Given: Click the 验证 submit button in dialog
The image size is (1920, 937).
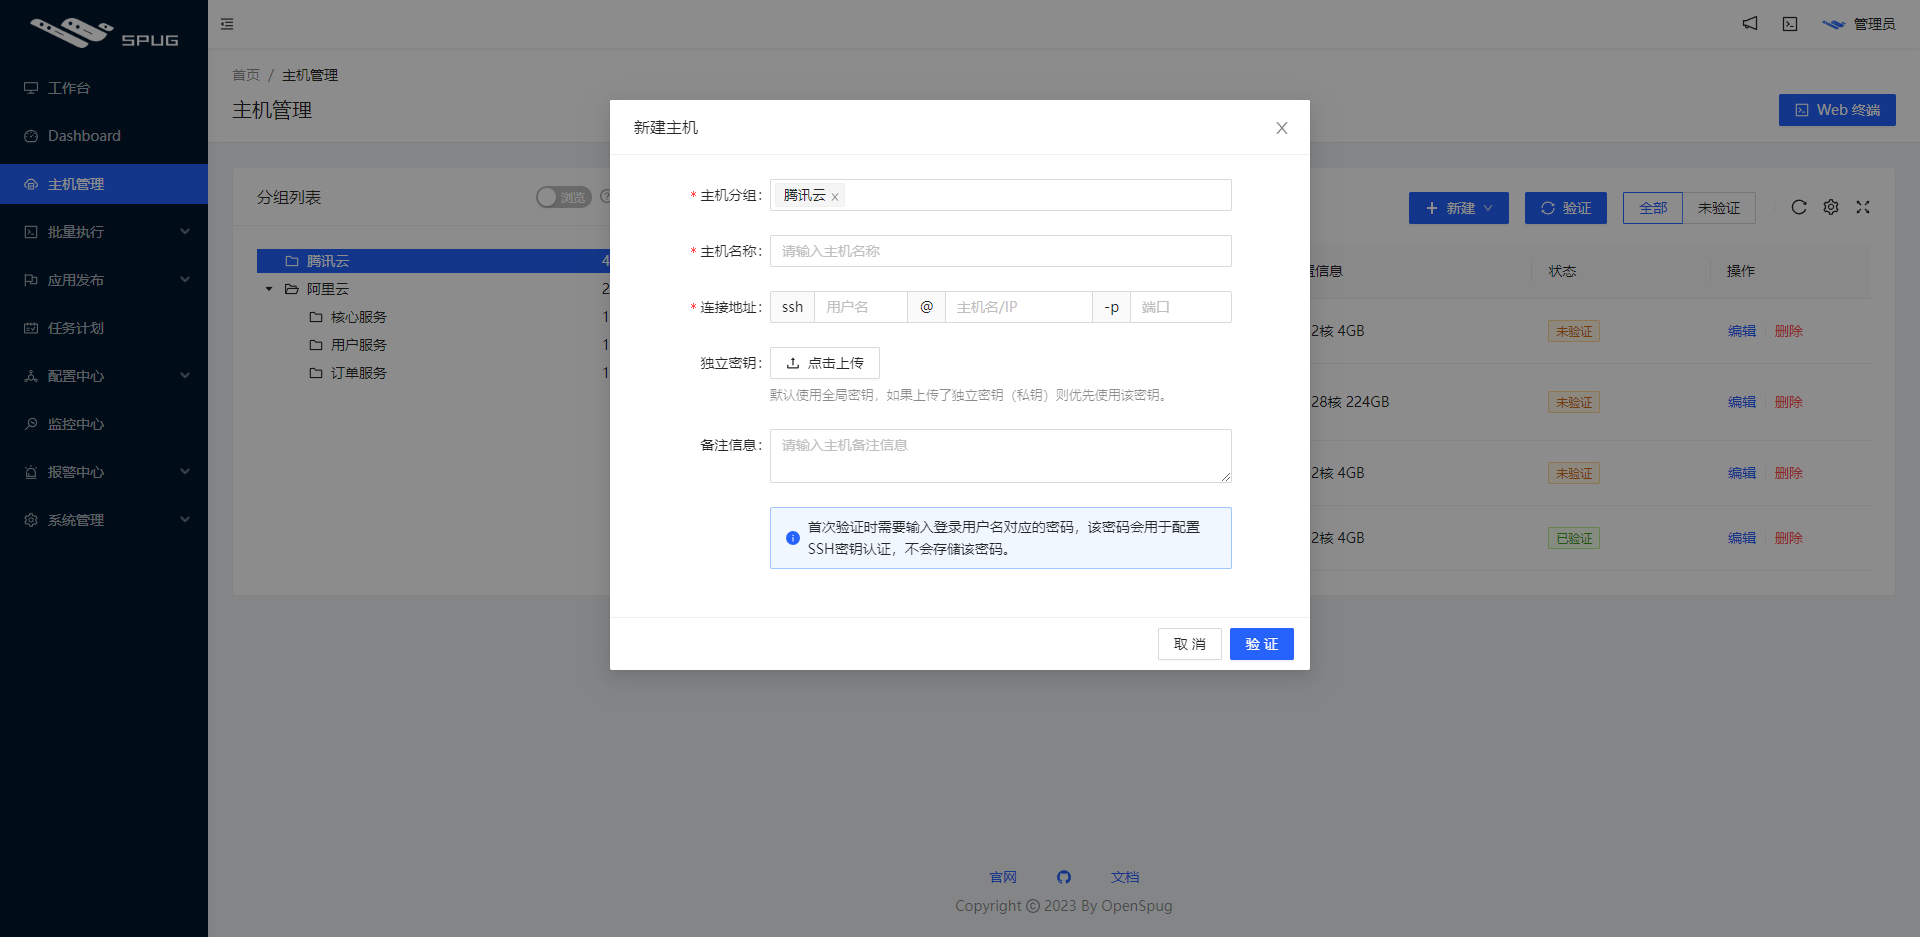Looking at the screenshot, I should pos(1262,644).
